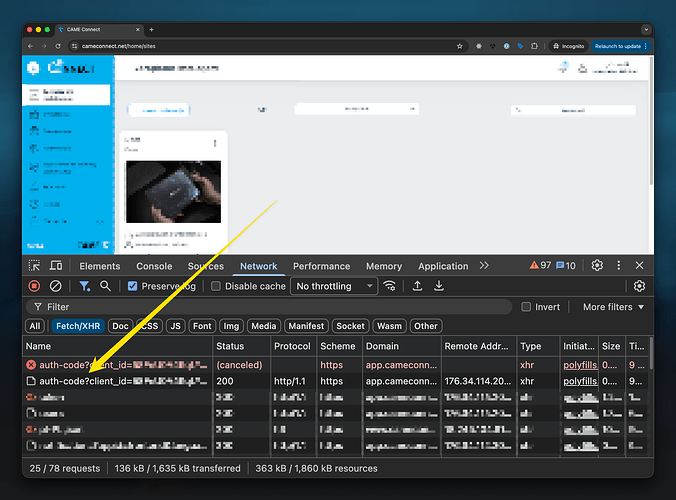Open the network search magnifier
This screenshot has height=500, width=676.
pos(106,286)
